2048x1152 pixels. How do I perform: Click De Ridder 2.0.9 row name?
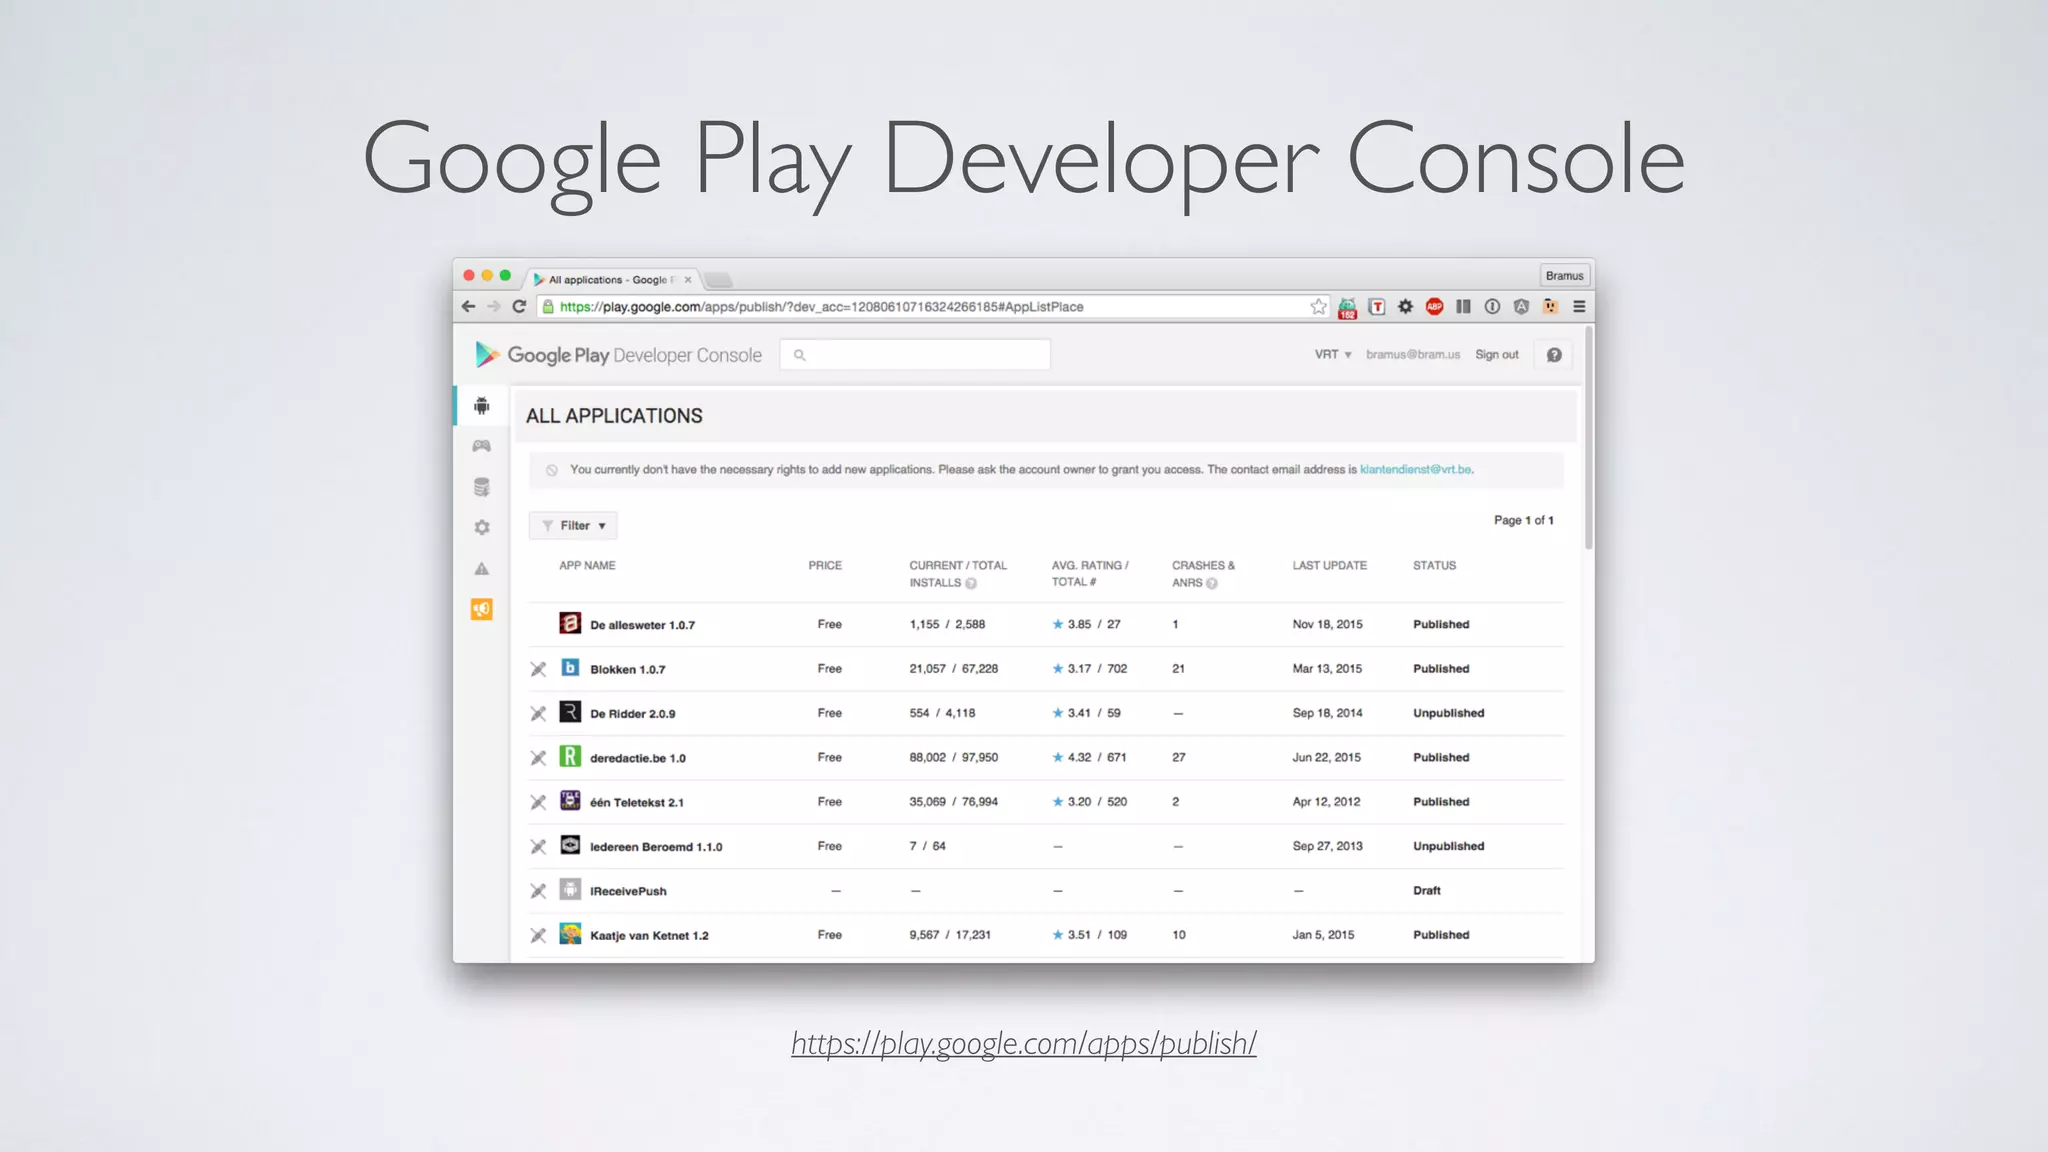(x=632, y=714)
